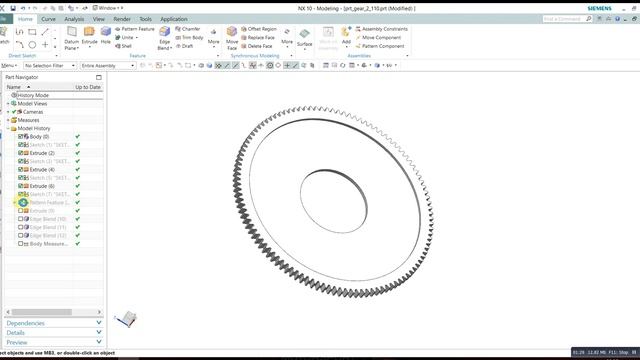Screen dimensions: 640x360
Task: Click the Pattern Feature command
Action: pos(135,29)
